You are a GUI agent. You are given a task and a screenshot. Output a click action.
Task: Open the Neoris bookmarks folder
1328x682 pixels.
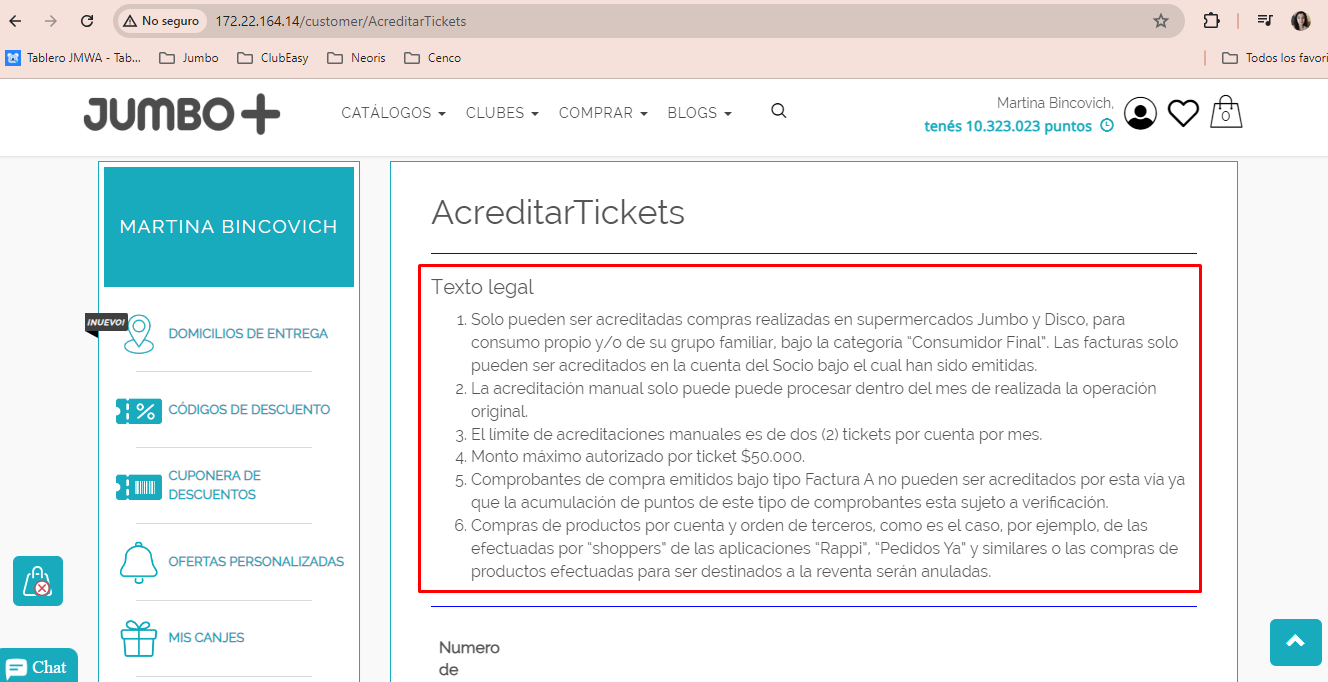[356, 58]
